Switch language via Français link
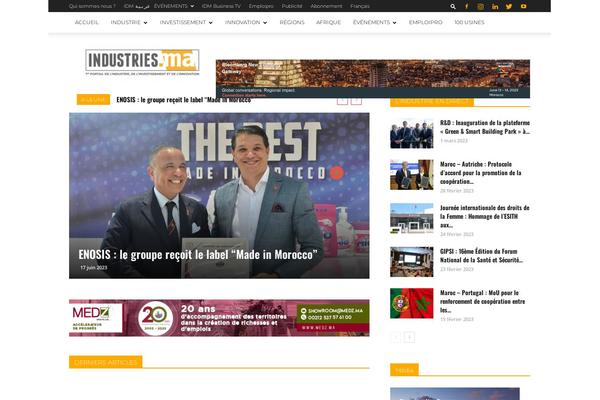This screenshot has width=600, height=400. coord(360,6)
